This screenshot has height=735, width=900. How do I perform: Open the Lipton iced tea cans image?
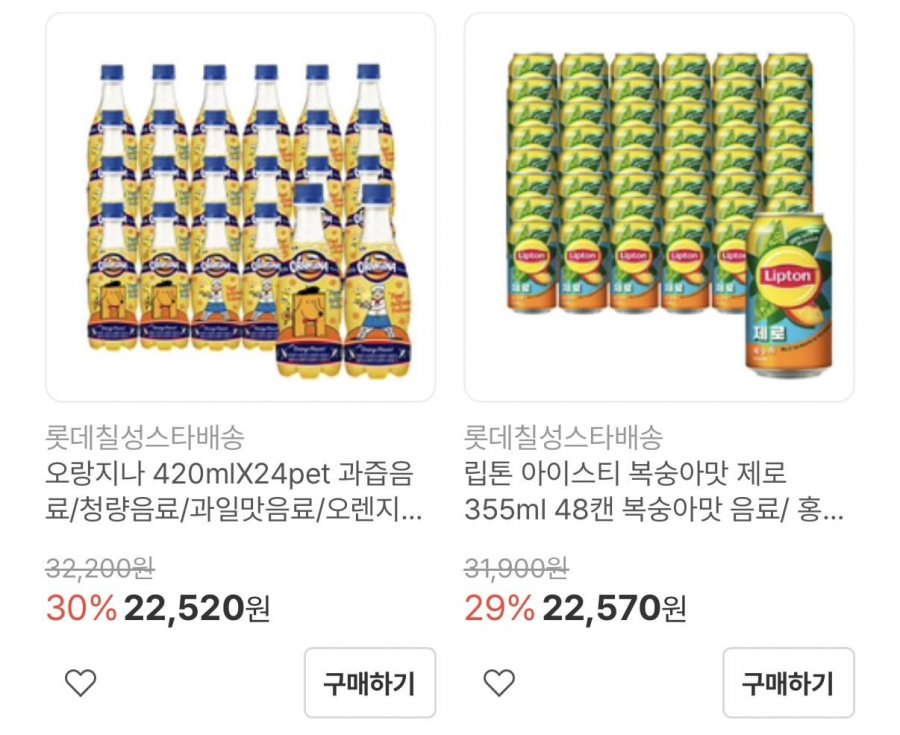click(x=659, y=207)
